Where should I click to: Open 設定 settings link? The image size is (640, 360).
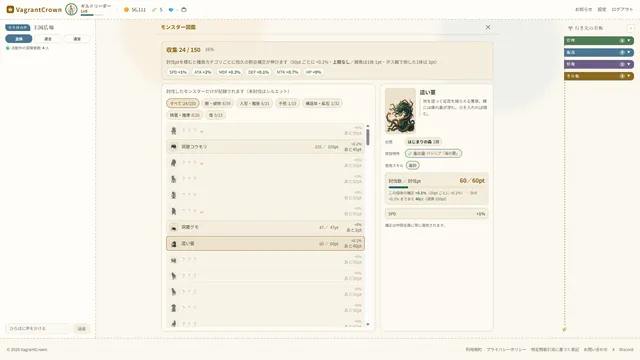(602, 9)
